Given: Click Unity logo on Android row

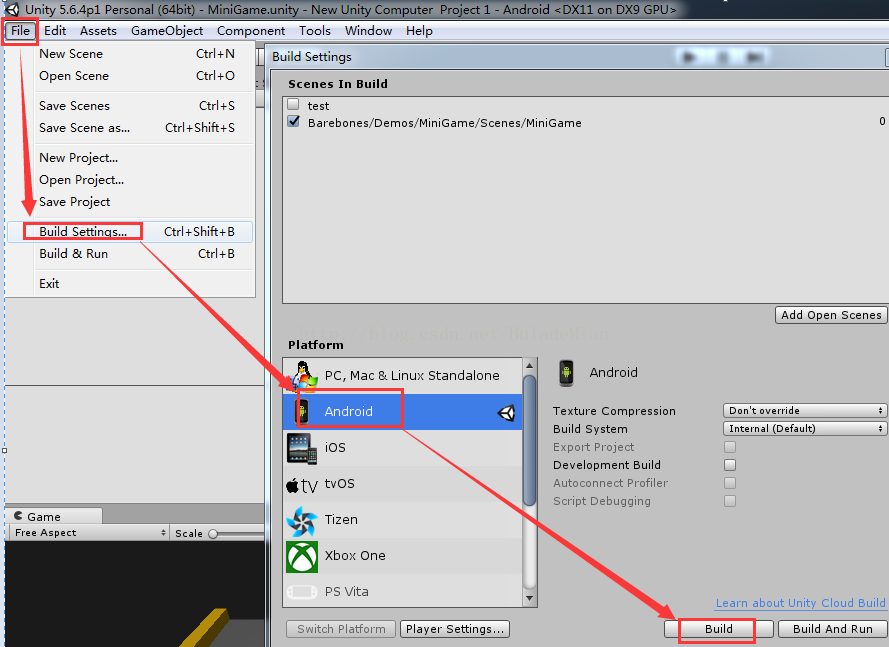Looking at the screenshot, I should pyautogui.click(x=506, y=413).
